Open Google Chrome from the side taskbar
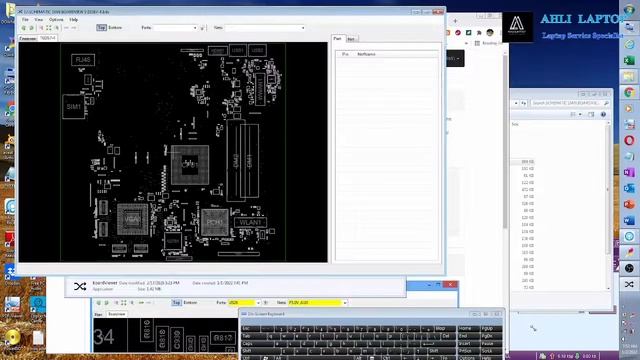 [629, 93]
